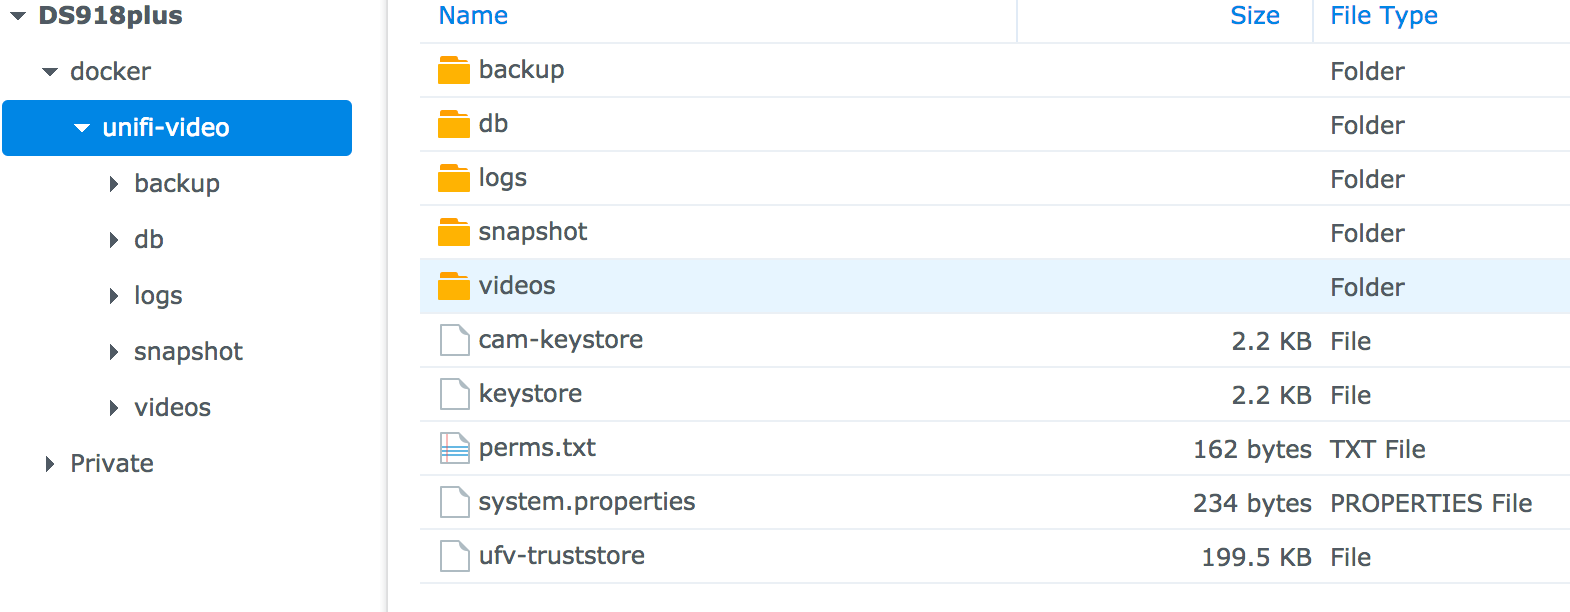
Task: Sort by the File Type column header
Action: 1384,16
